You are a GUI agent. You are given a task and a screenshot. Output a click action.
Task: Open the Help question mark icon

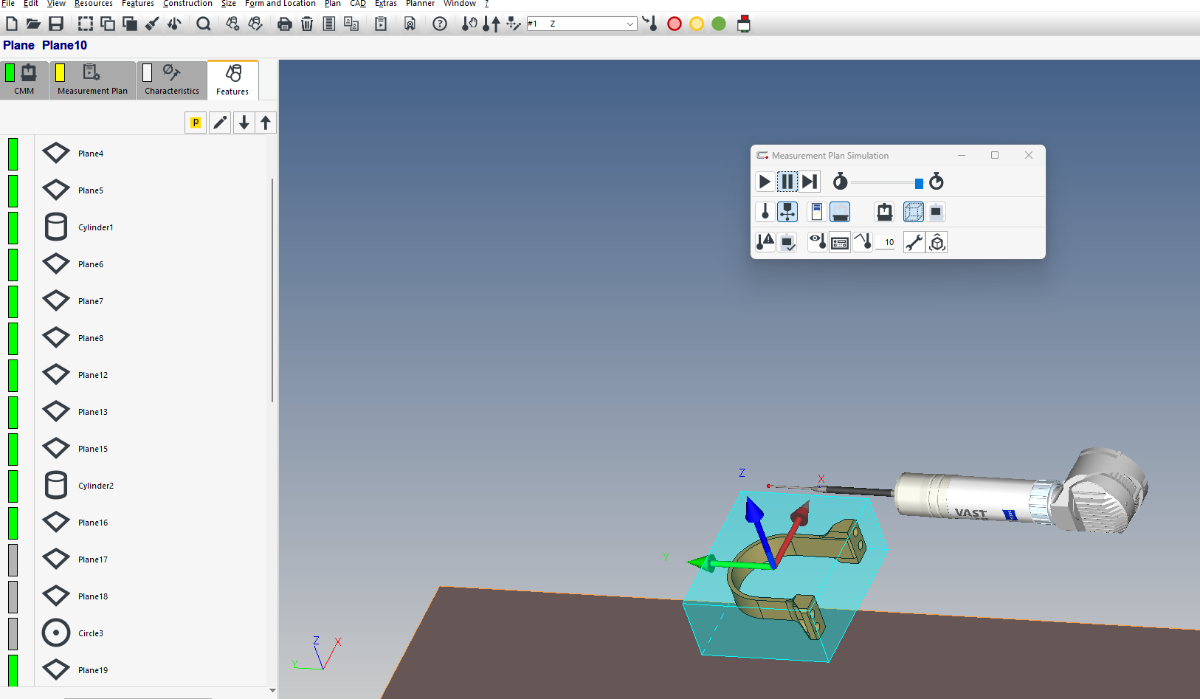pos(439,23)
